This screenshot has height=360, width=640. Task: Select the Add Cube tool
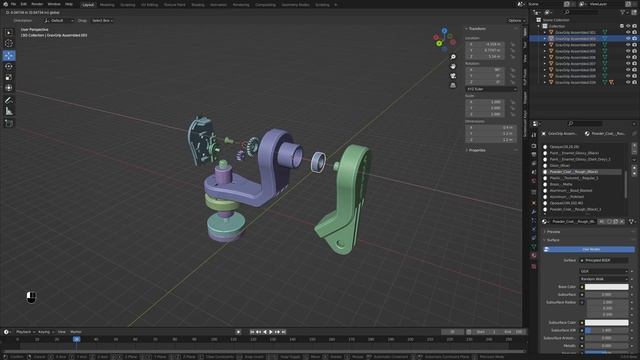click(9, 123)
